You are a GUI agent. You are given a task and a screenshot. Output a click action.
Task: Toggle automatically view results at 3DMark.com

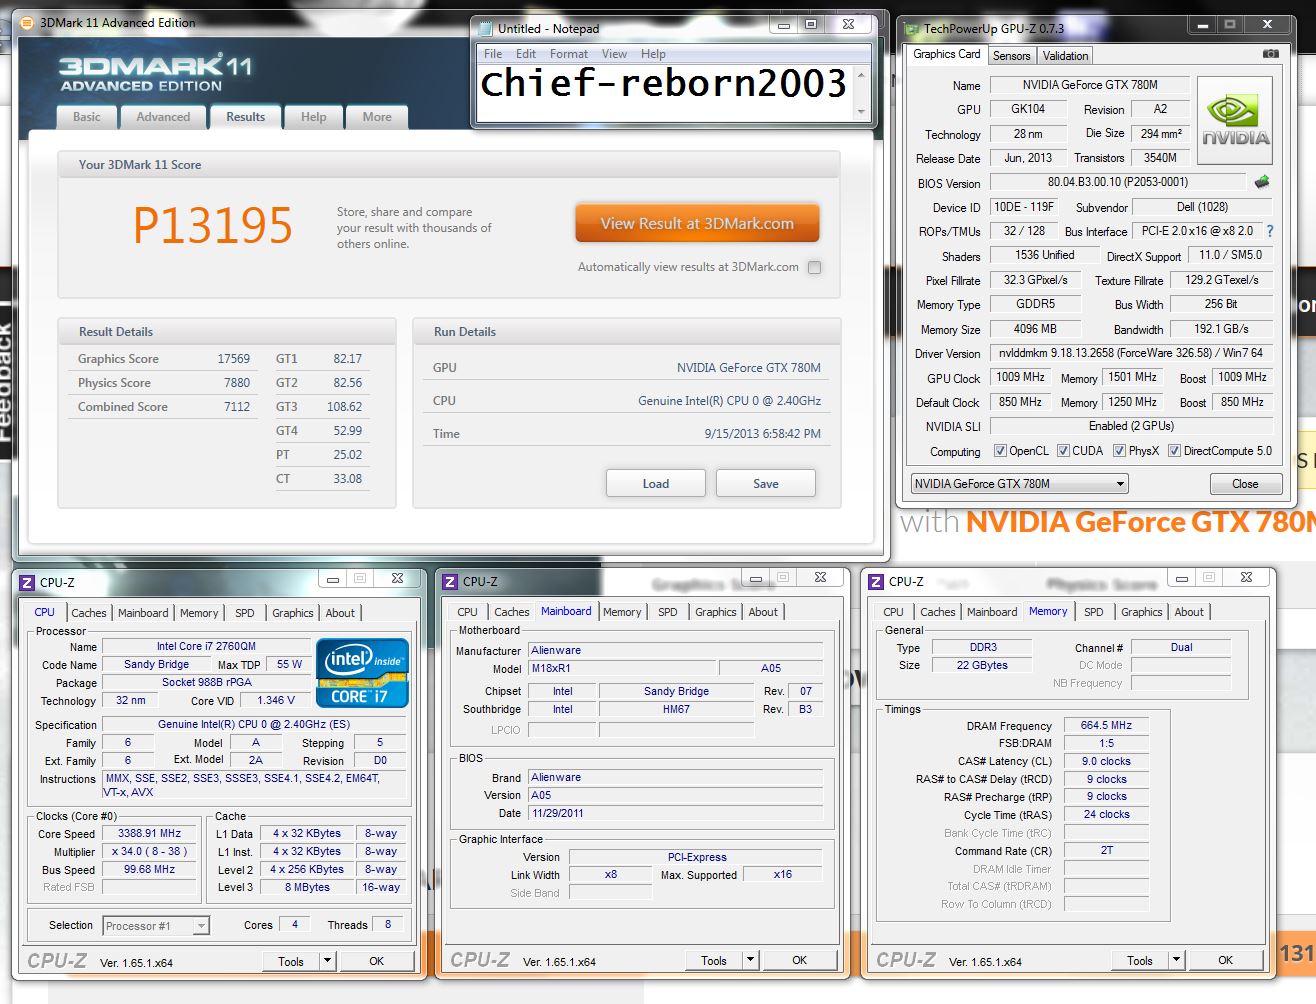pos(815,267)
